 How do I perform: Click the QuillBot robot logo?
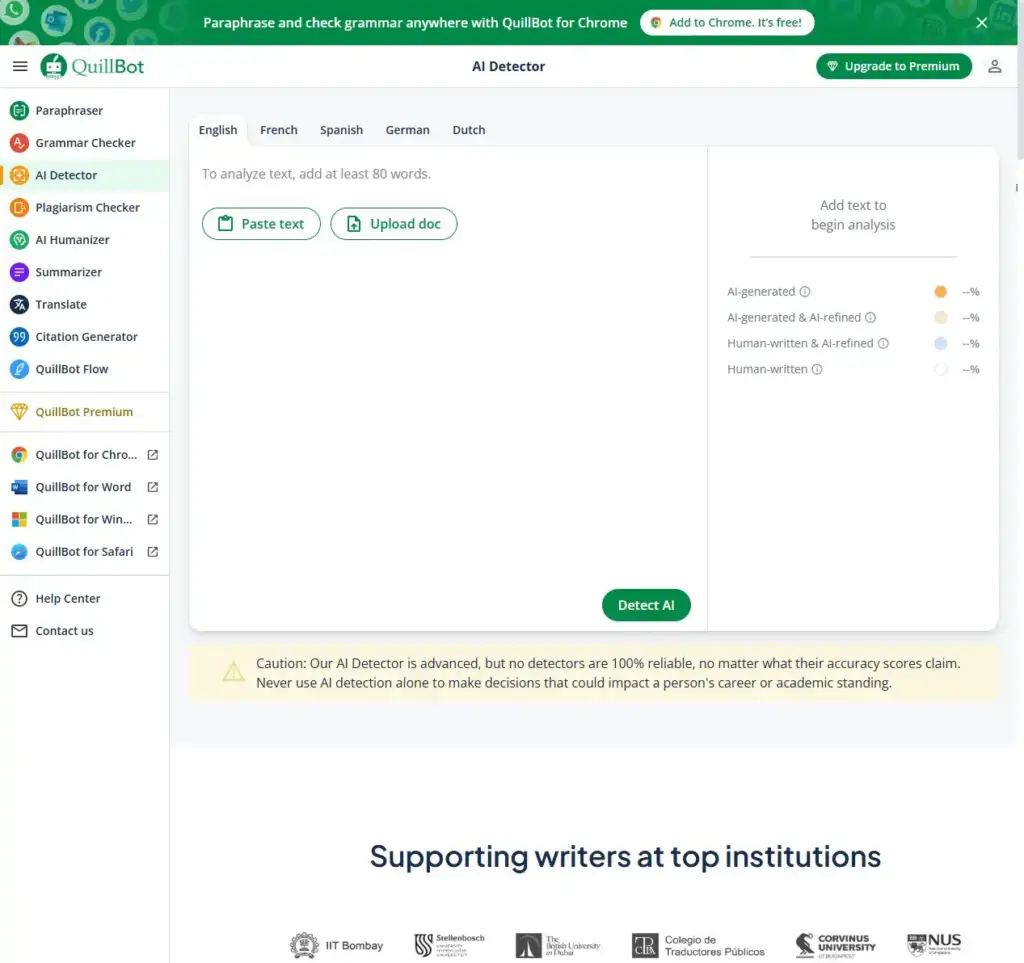54,66
